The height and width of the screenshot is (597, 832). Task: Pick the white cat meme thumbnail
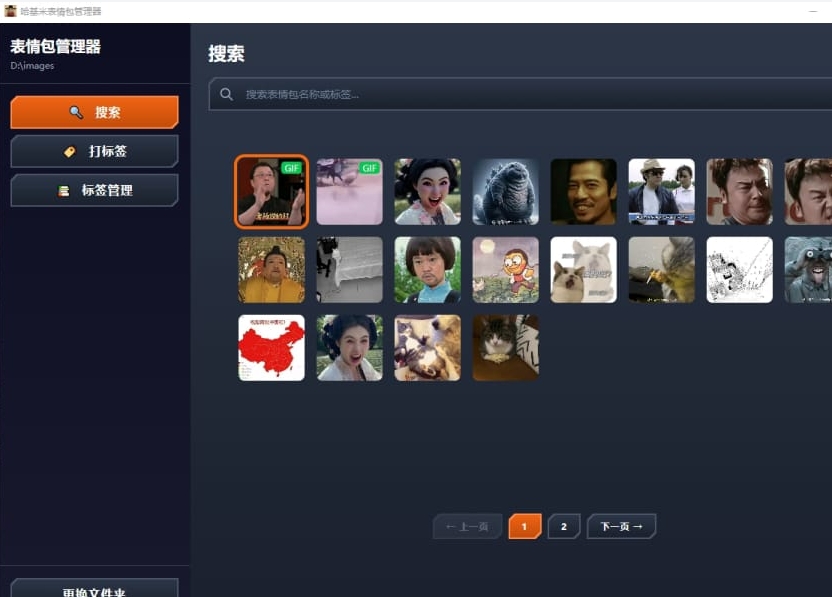click(x=583, y=269)
